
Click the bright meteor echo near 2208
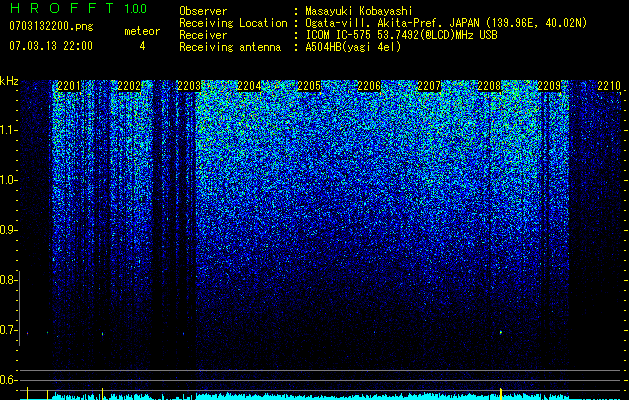(x=501, y=332)
